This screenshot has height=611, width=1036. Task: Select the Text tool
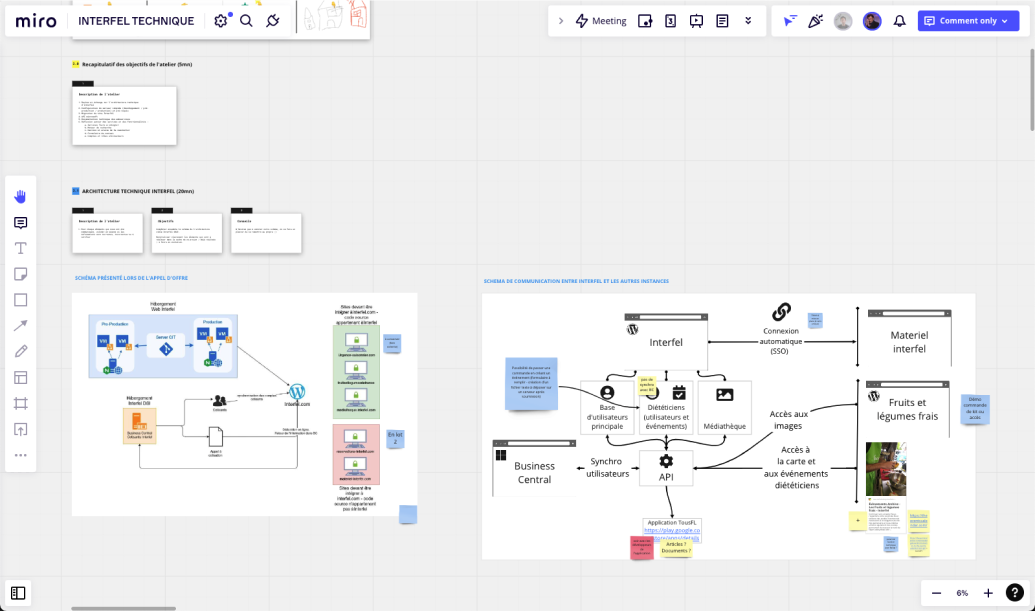(x=20, y=248)
